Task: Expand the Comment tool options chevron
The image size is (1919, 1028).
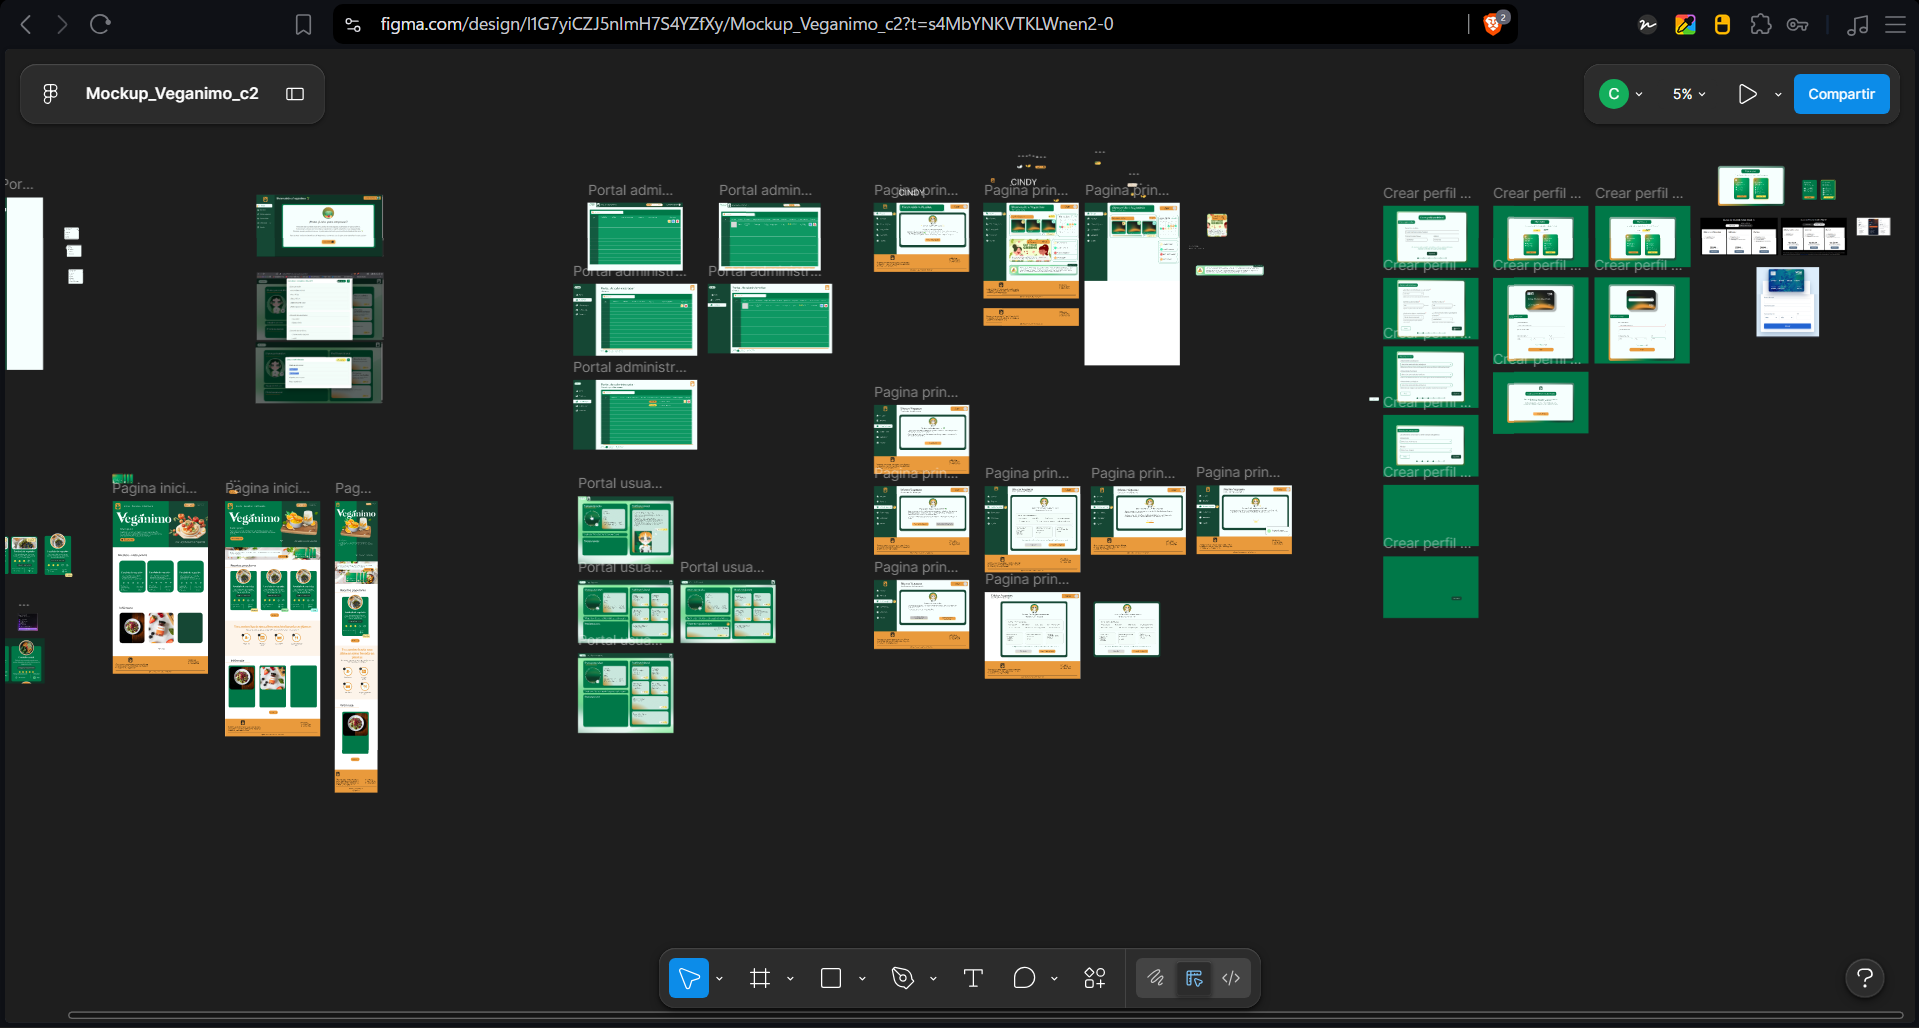Action: pyautogui.click(x=1054, y=979)
